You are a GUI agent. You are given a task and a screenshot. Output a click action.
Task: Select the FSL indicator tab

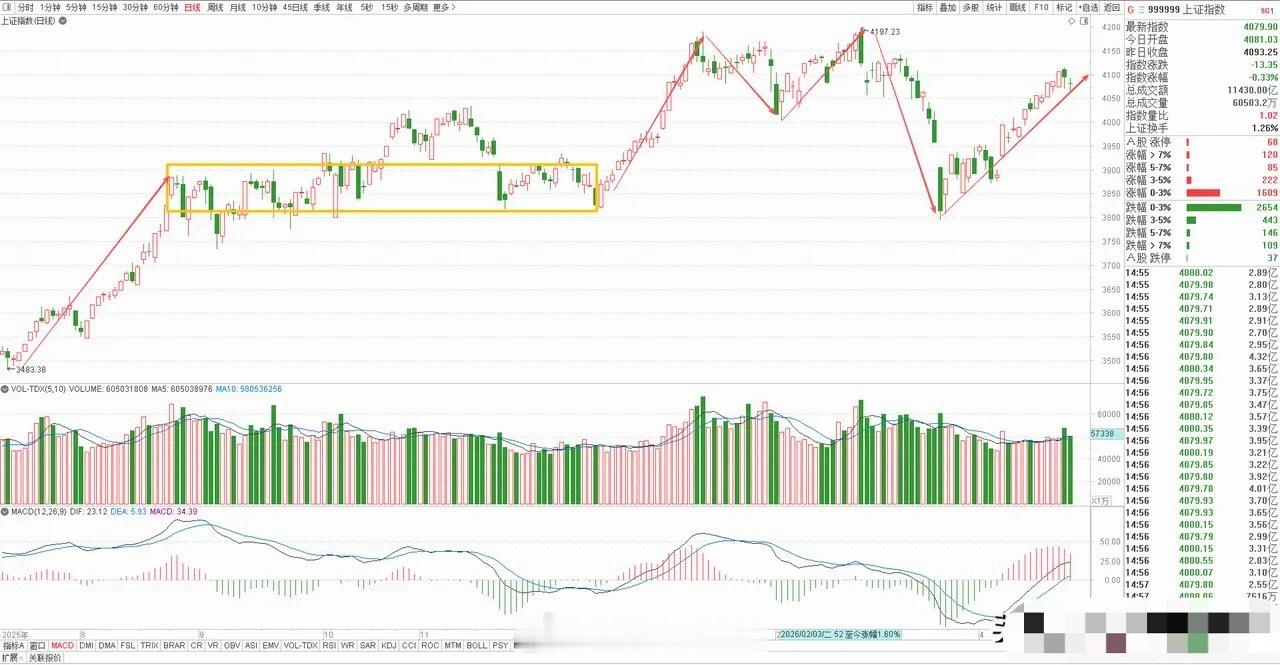(x=128, y=646)
